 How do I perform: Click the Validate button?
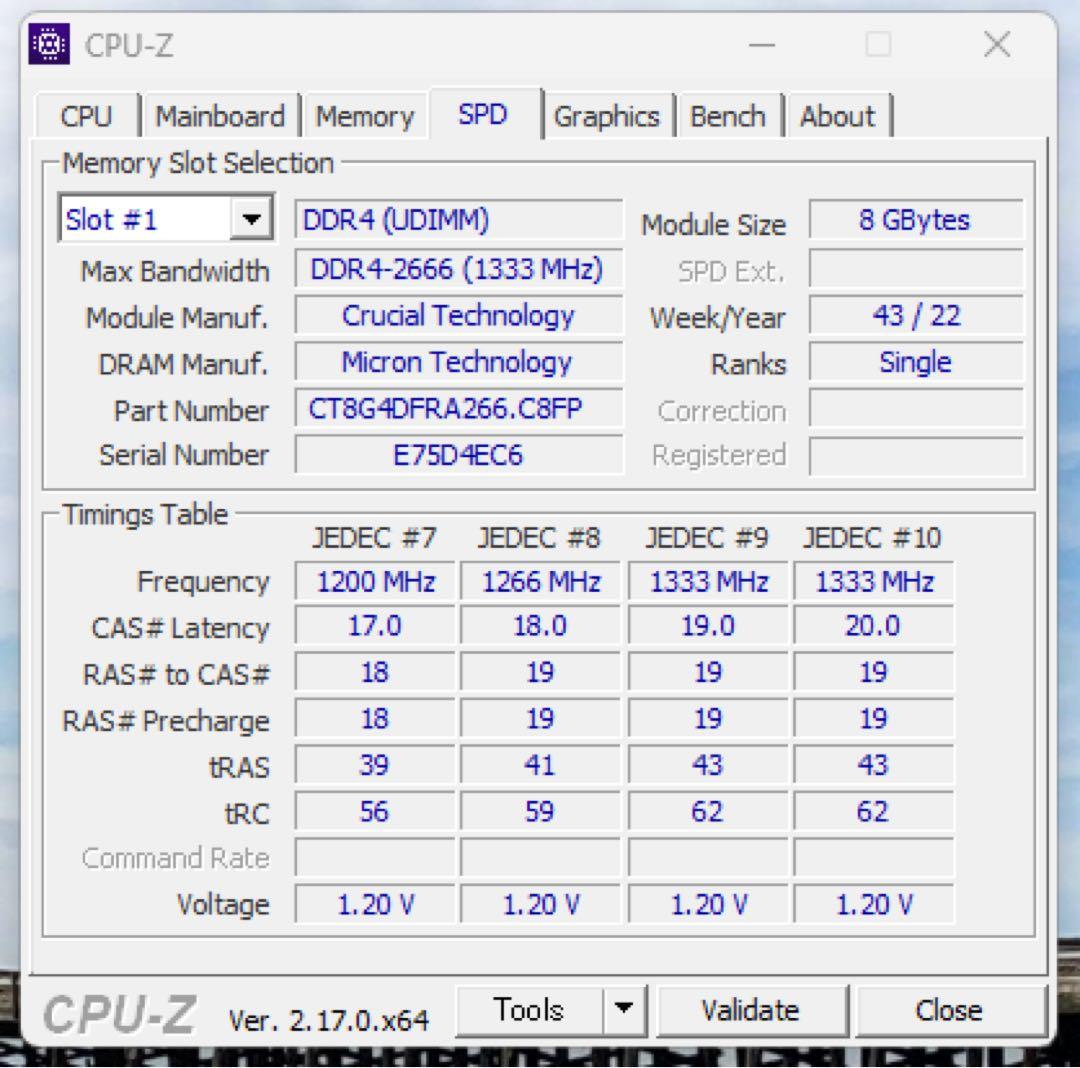pyautogui.click(x=751, y=1010)
